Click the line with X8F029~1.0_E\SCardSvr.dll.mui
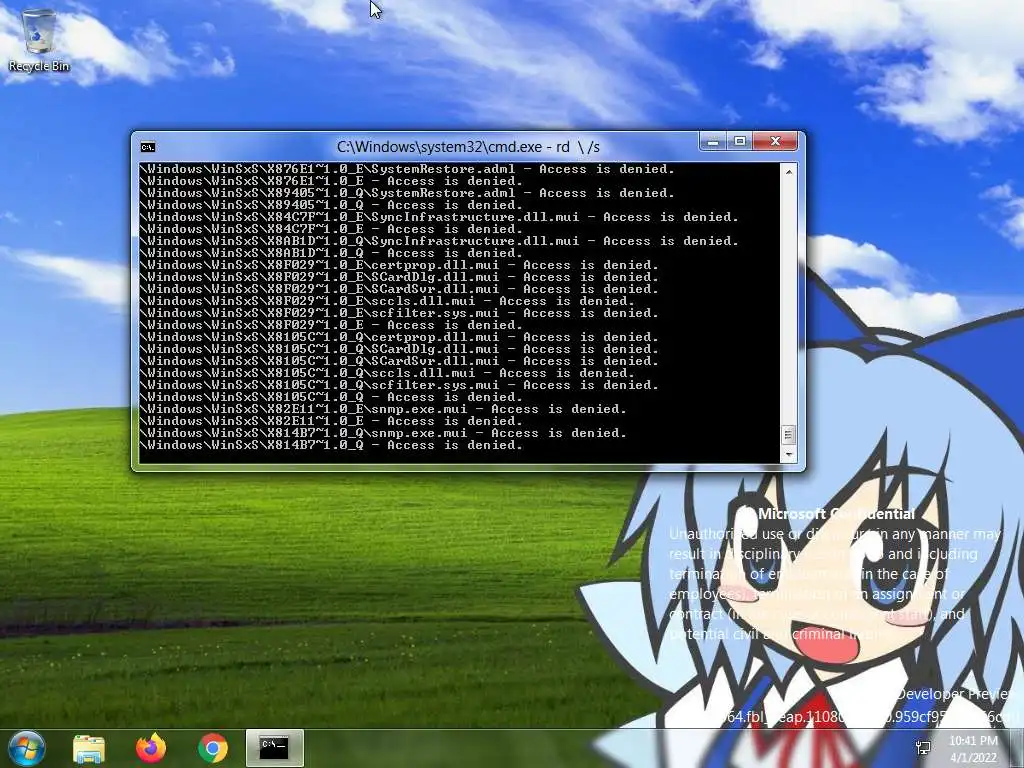Screen dimensions: 1024x768 (x=399, y=289)
